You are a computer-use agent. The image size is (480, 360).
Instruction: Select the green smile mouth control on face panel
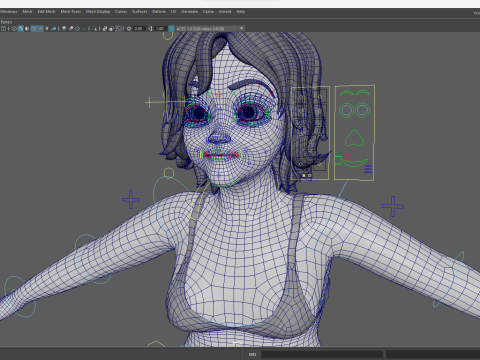click(x=354, y=163)
